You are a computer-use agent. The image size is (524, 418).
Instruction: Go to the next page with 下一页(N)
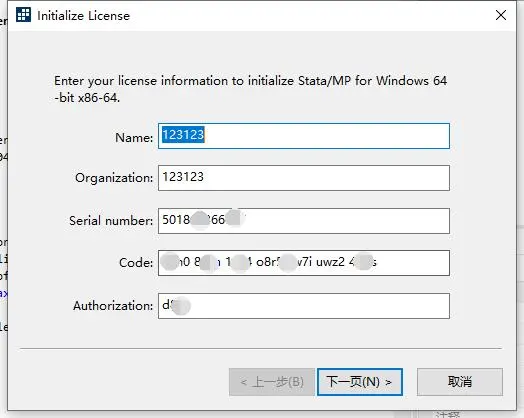point(360,382)
